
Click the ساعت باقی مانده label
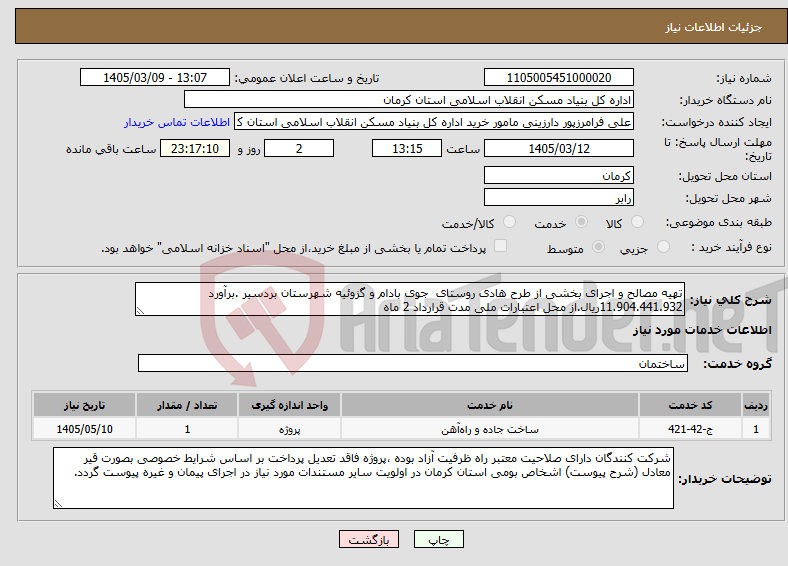click(x=111, y=149)
